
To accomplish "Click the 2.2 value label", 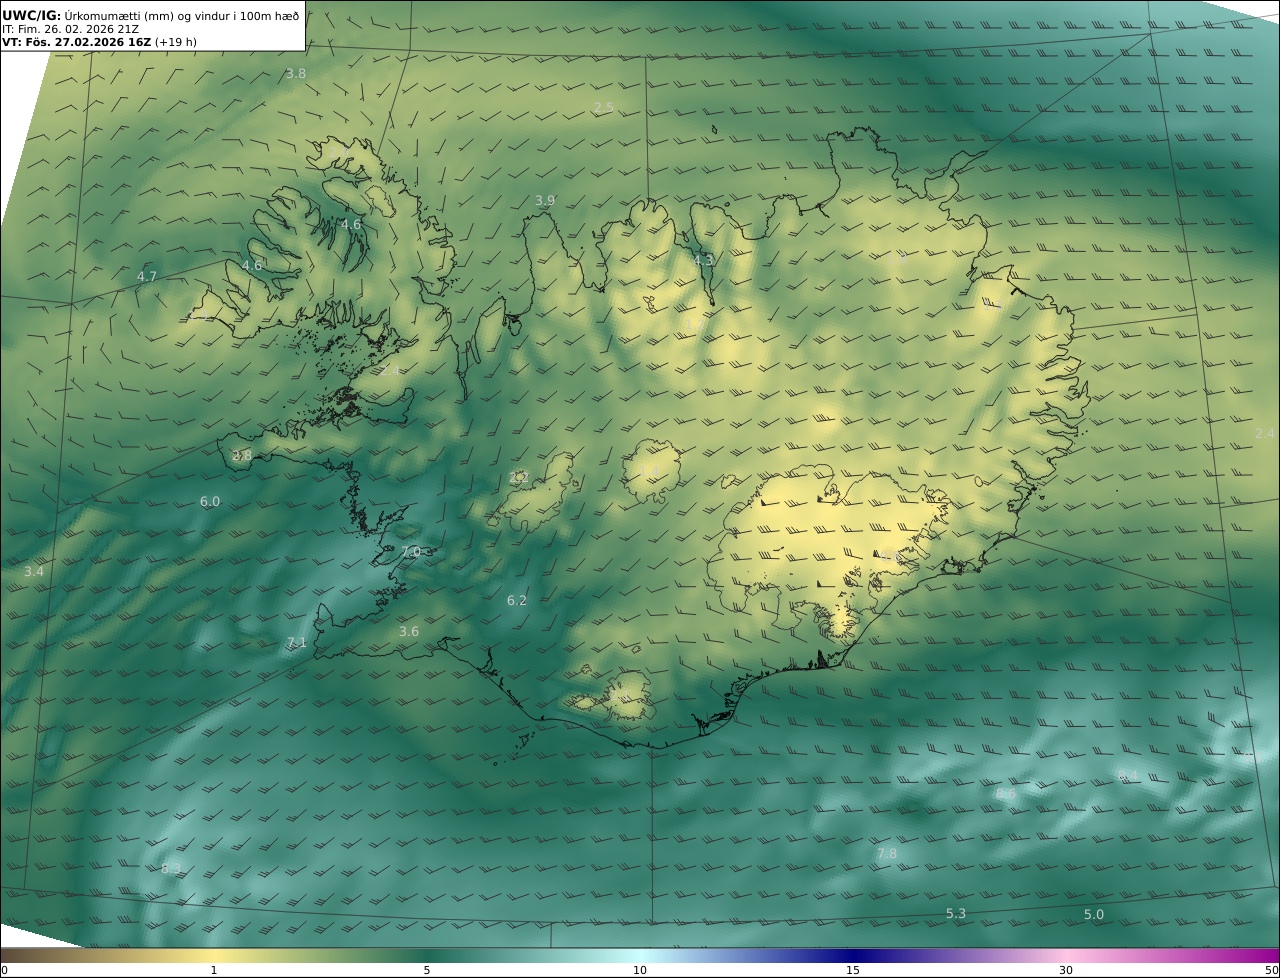I will pyautogui.click(x=518, y=478).
